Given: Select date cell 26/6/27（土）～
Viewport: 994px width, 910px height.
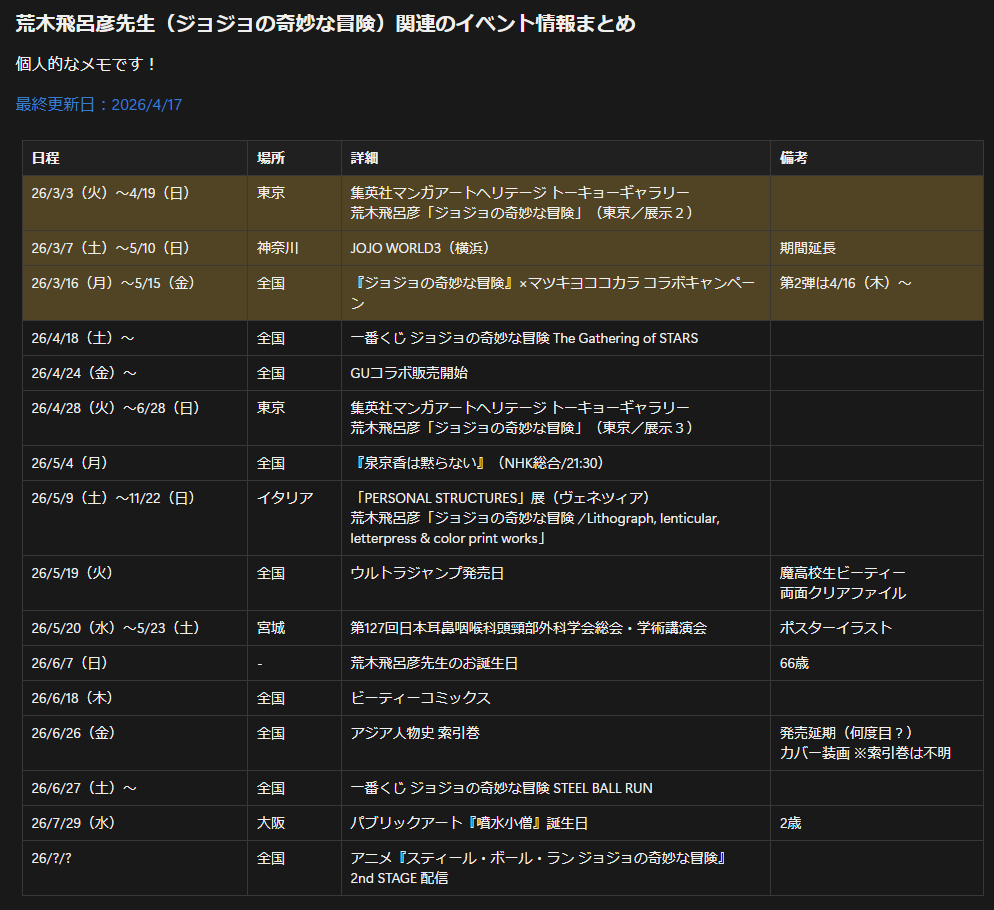Looking at the screenshot, I should point(135,788).
